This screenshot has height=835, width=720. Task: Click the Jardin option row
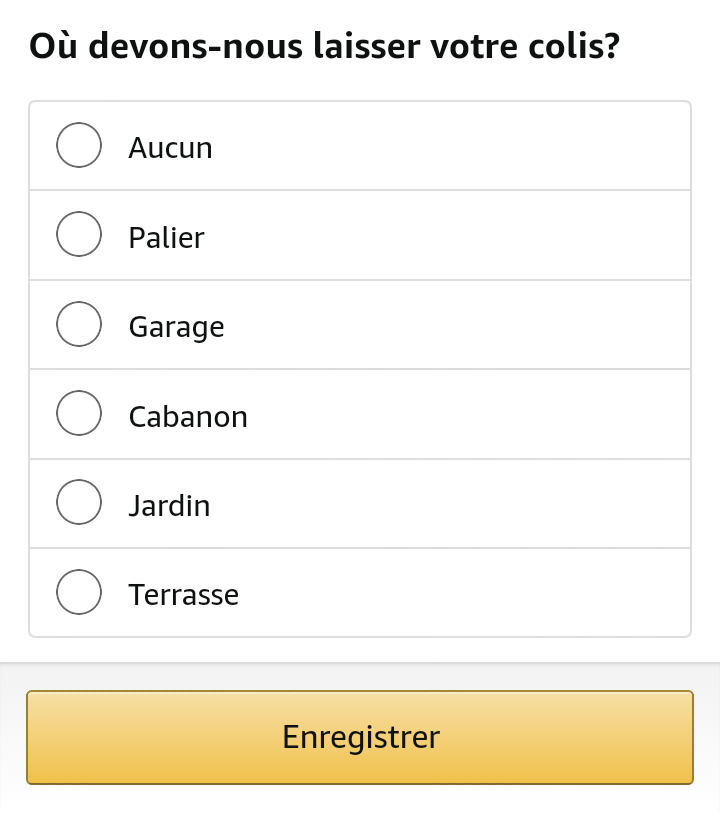pyautogui.click(x=360, y=502)
